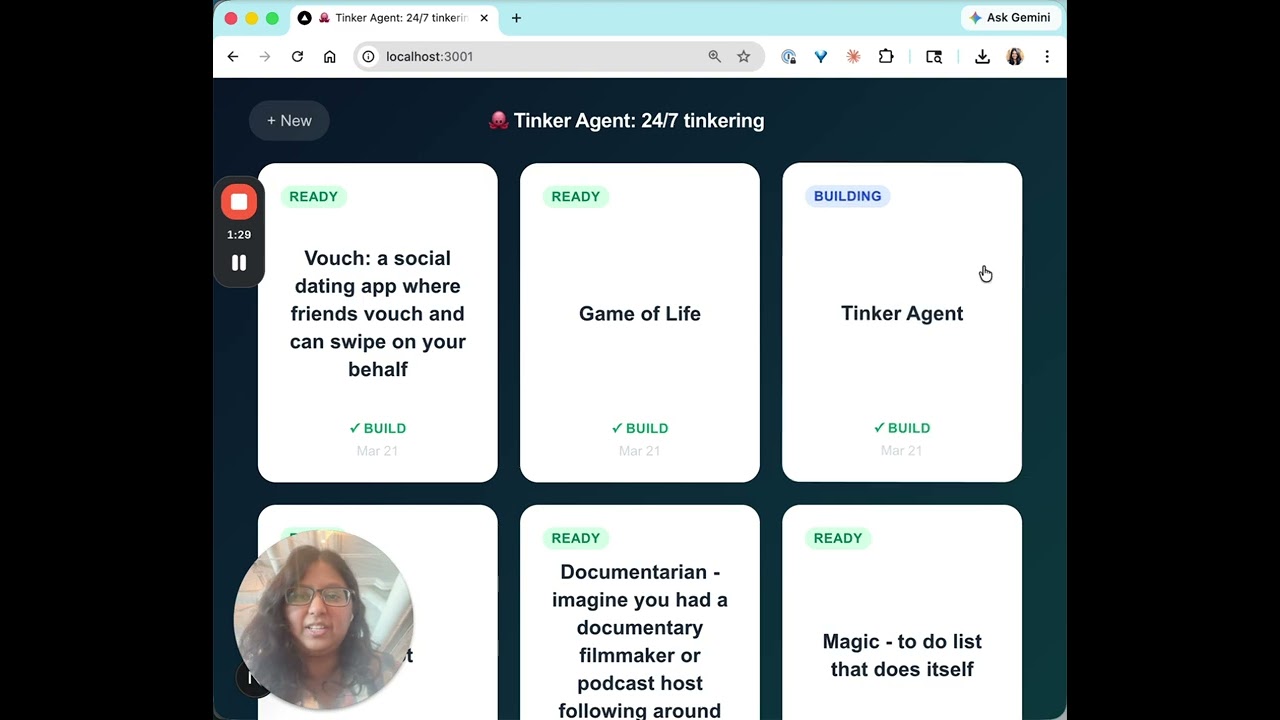Click the + New button
1280x720 pixels.
[289, 121]
